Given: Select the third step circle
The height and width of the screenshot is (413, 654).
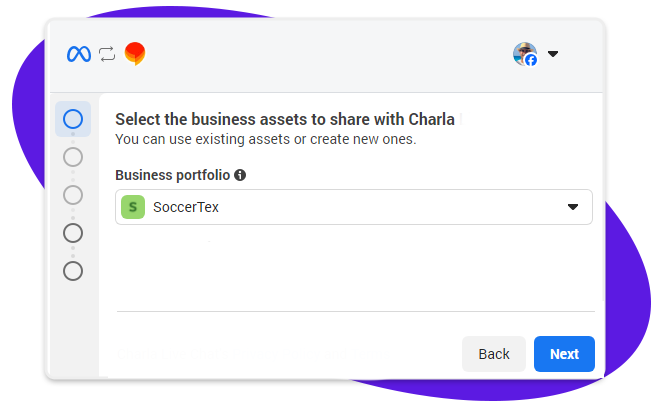Looking at the screenshot, I should (73, 194).
